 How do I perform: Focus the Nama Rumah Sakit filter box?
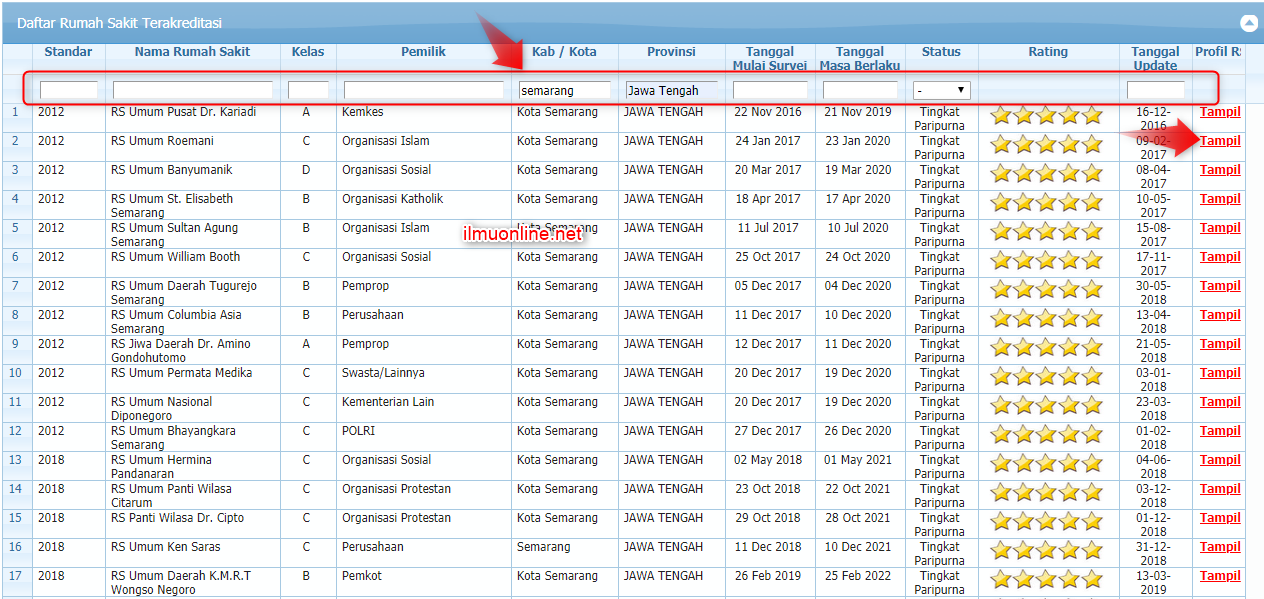192,90
